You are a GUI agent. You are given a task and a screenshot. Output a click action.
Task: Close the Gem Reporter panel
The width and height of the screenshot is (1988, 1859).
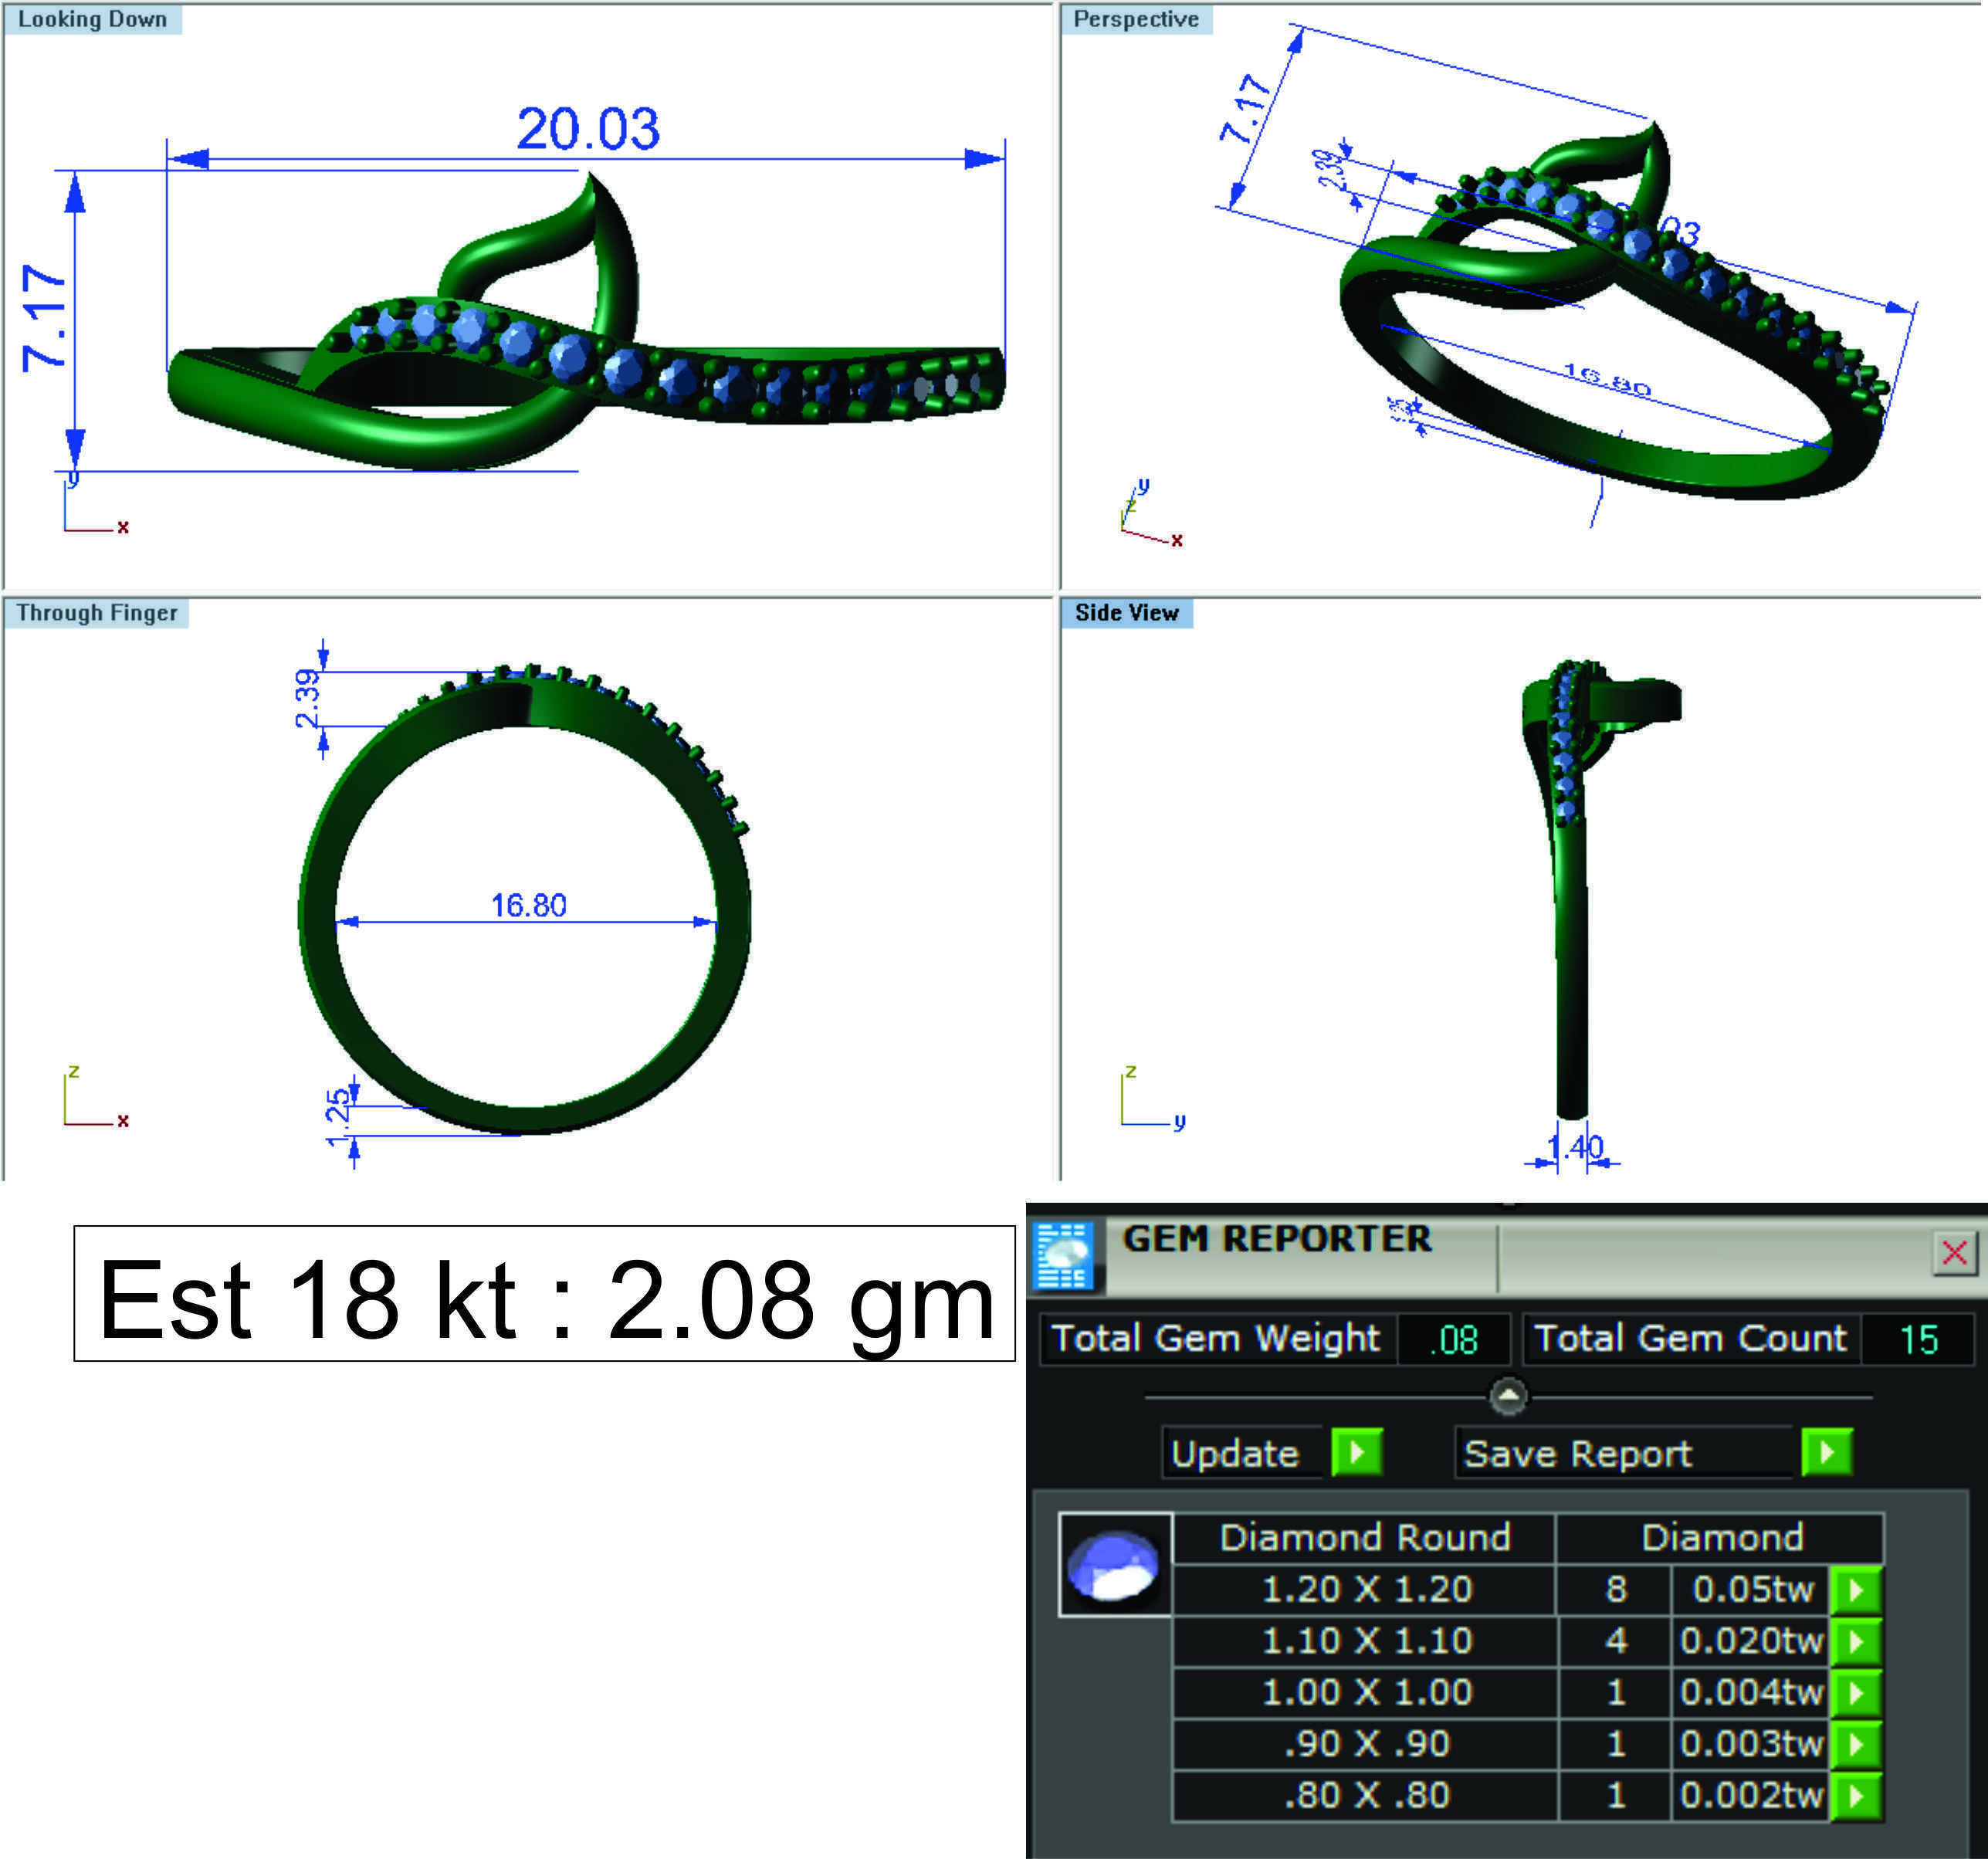tap(1954, 1253)
